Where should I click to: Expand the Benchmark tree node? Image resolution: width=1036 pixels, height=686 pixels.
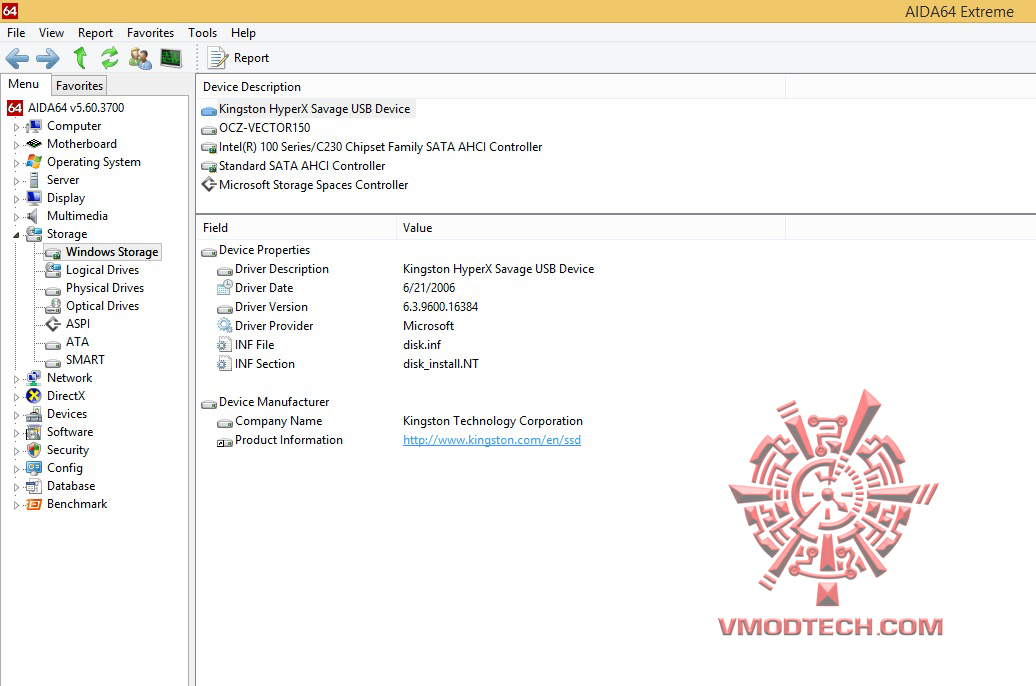point(17,505)
